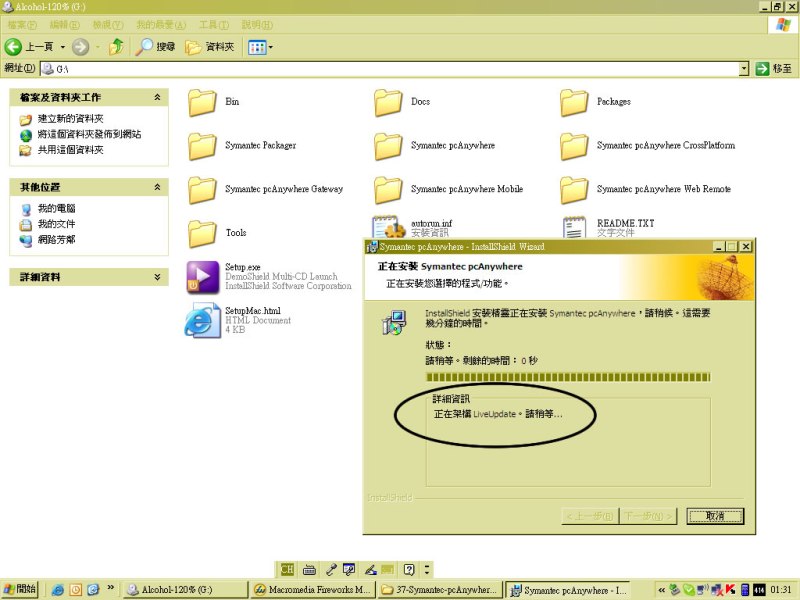Screen dimensions: 800x600
Task: Click the address field showing G:\
Action: pyautogui.click(x=390, y=68)
